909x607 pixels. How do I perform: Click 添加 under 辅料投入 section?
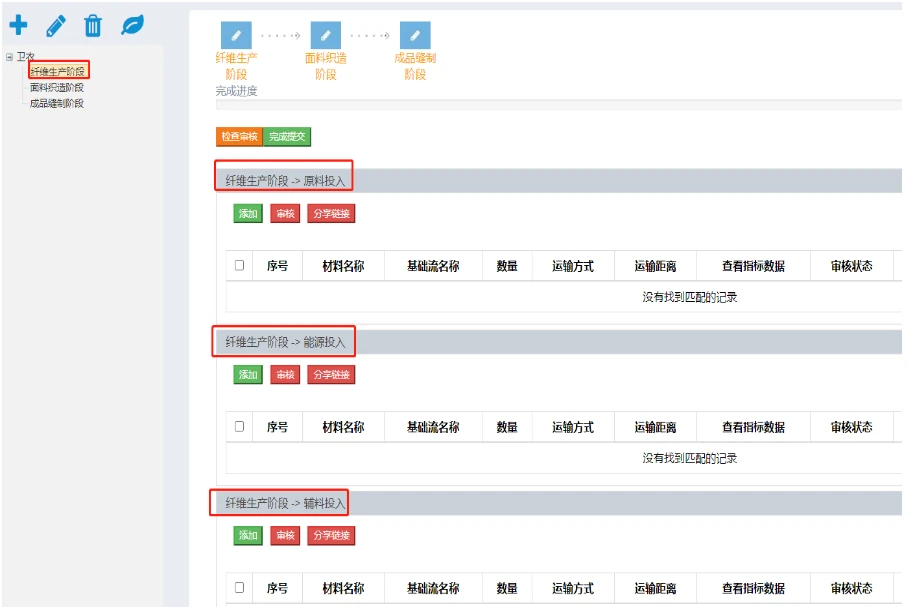[x=248, y=535]
